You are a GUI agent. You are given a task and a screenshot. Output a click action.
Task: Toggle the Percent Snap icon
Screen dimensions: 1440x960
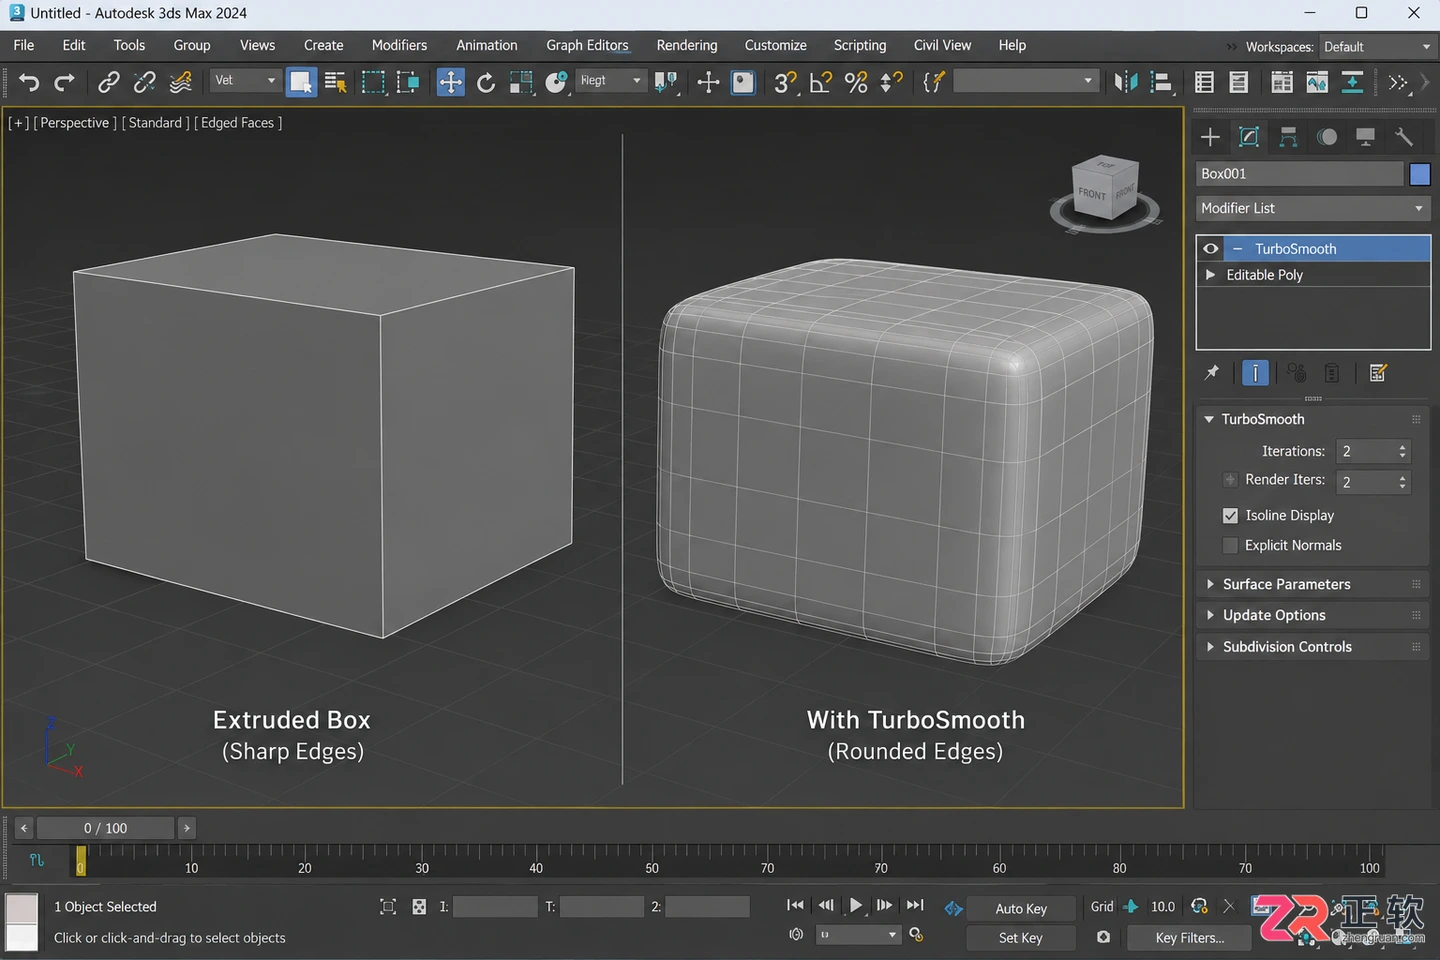point(856,82)
